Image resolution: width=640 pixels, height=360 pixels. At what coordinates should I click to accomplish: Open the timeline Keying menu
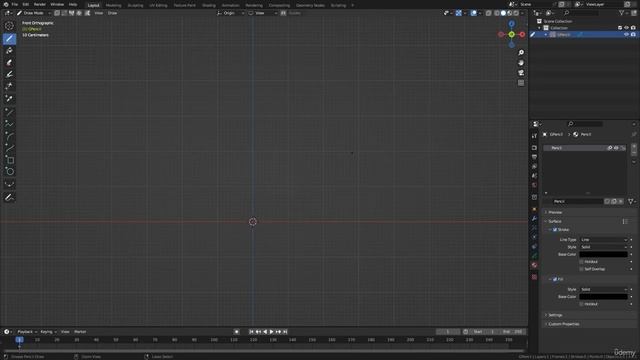[x=48, y=332]
